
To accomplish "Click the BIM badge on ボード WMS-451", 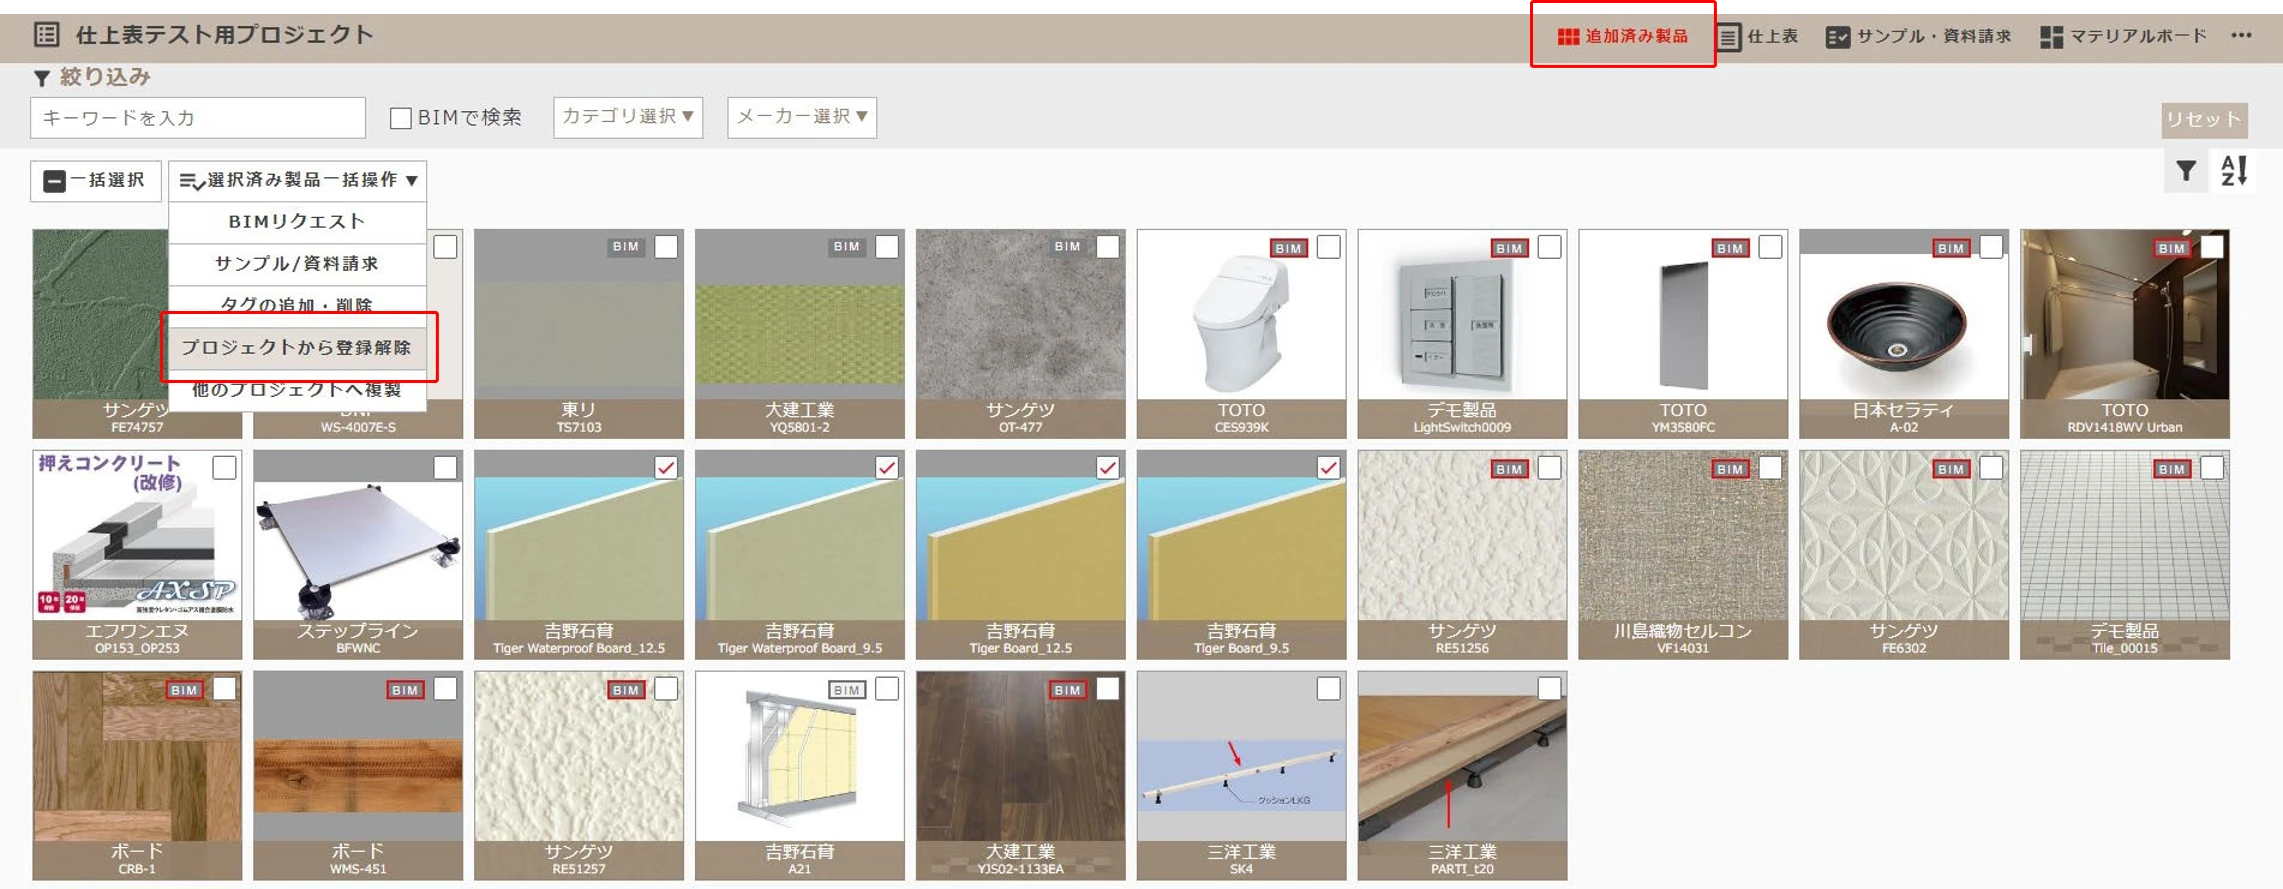I will [x=405, y=690].
